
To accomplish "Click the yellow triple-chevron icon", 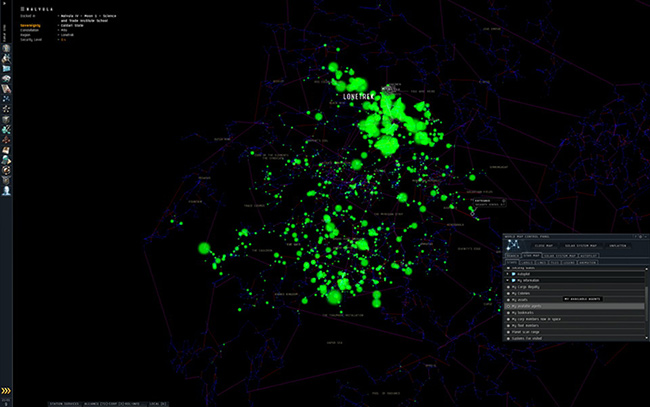I will tap(6, 391).
